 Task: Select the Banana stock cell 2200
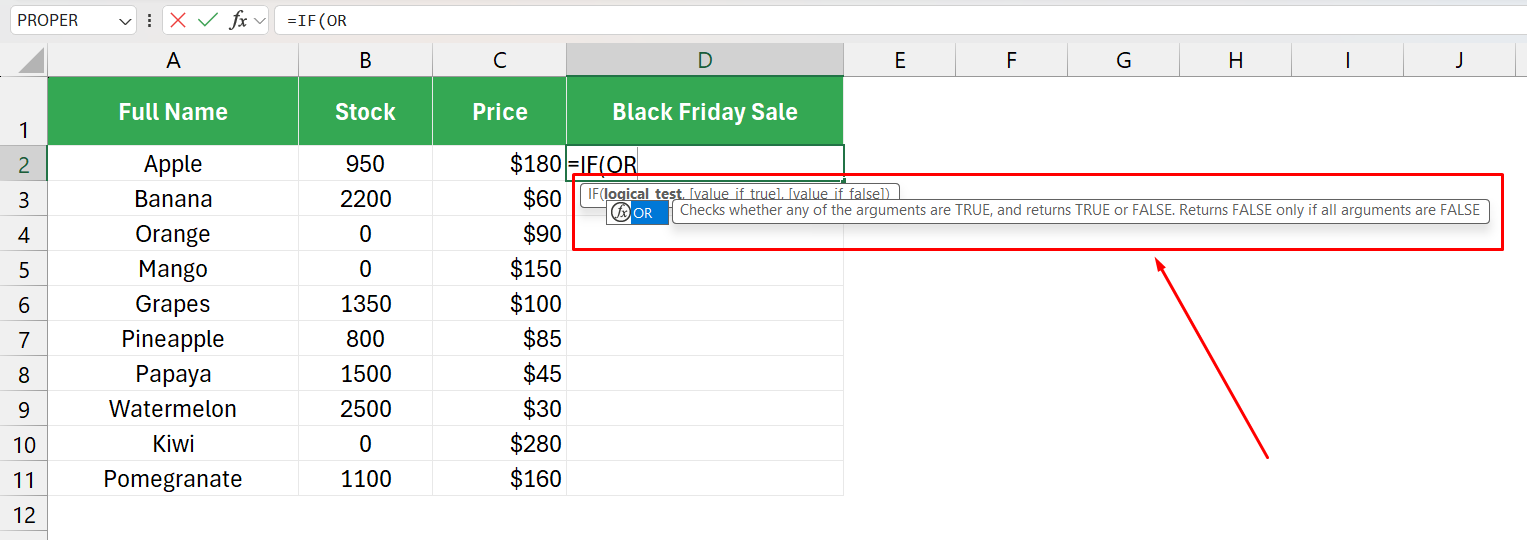click(x=365, y=199)
